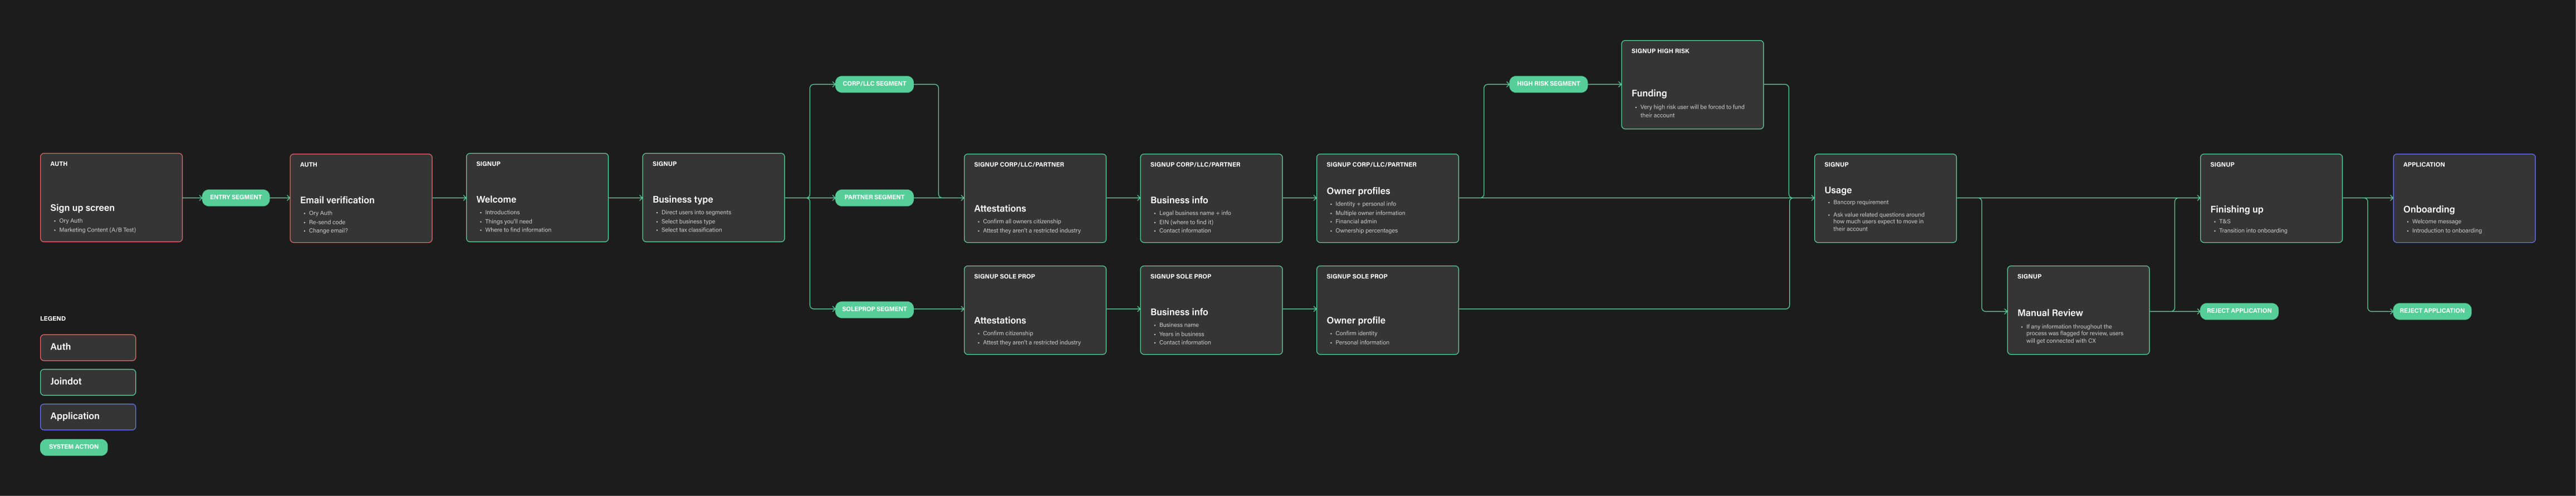2576x496 pixels.
Task: Click the 'Financial admin' bullet
Action: (x=1355, y=222)
